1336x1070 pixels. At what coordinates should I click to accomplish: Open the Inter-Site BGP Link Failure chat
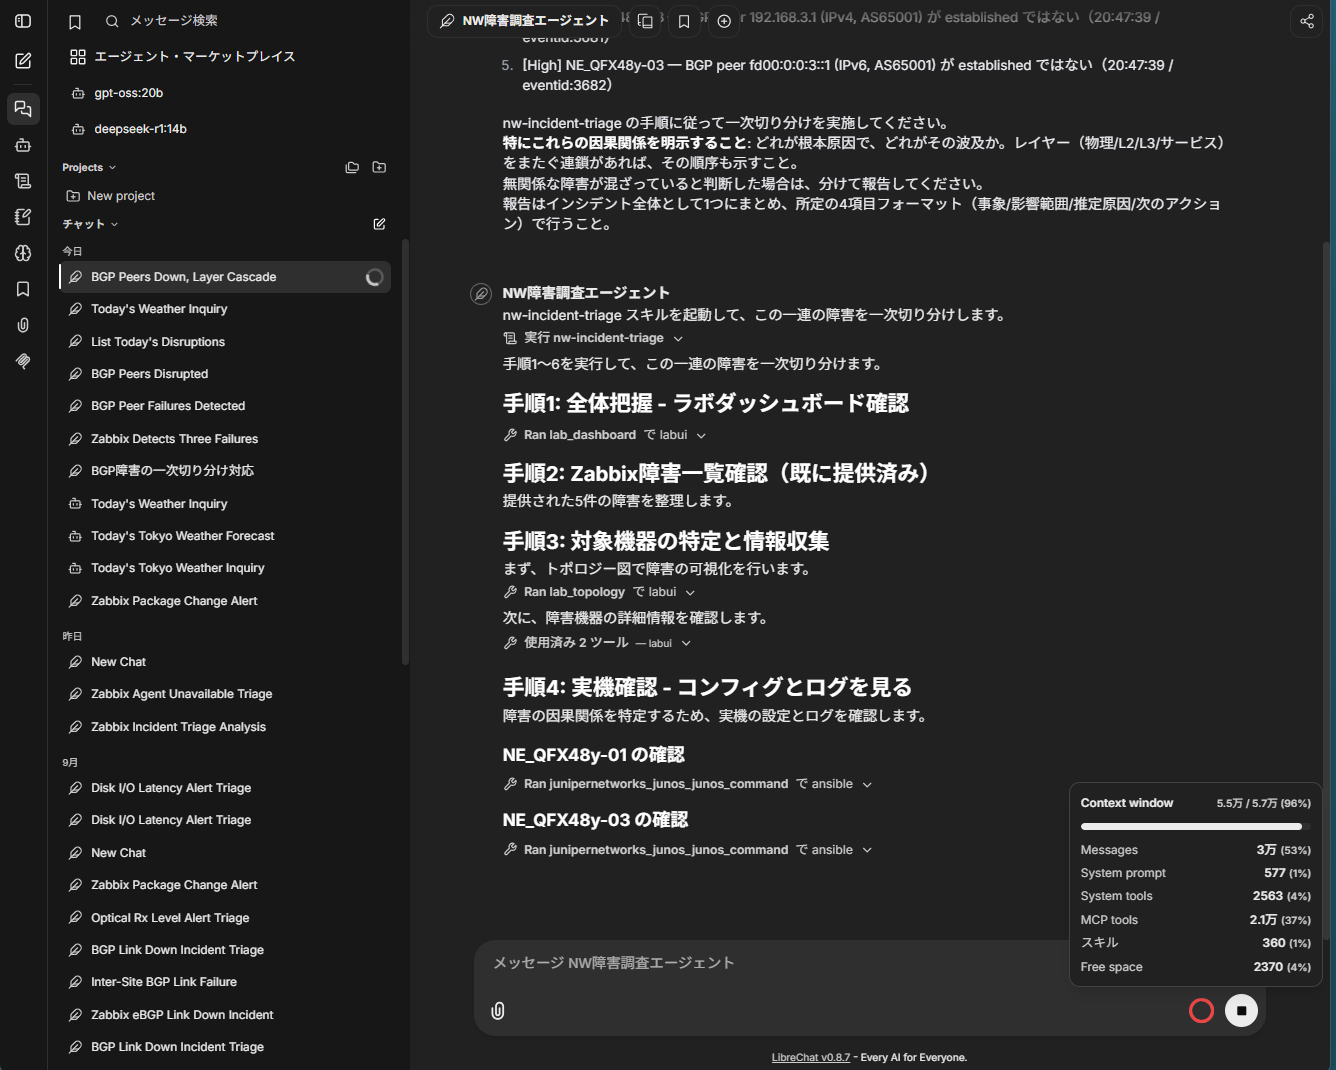(x=224, y=982)
